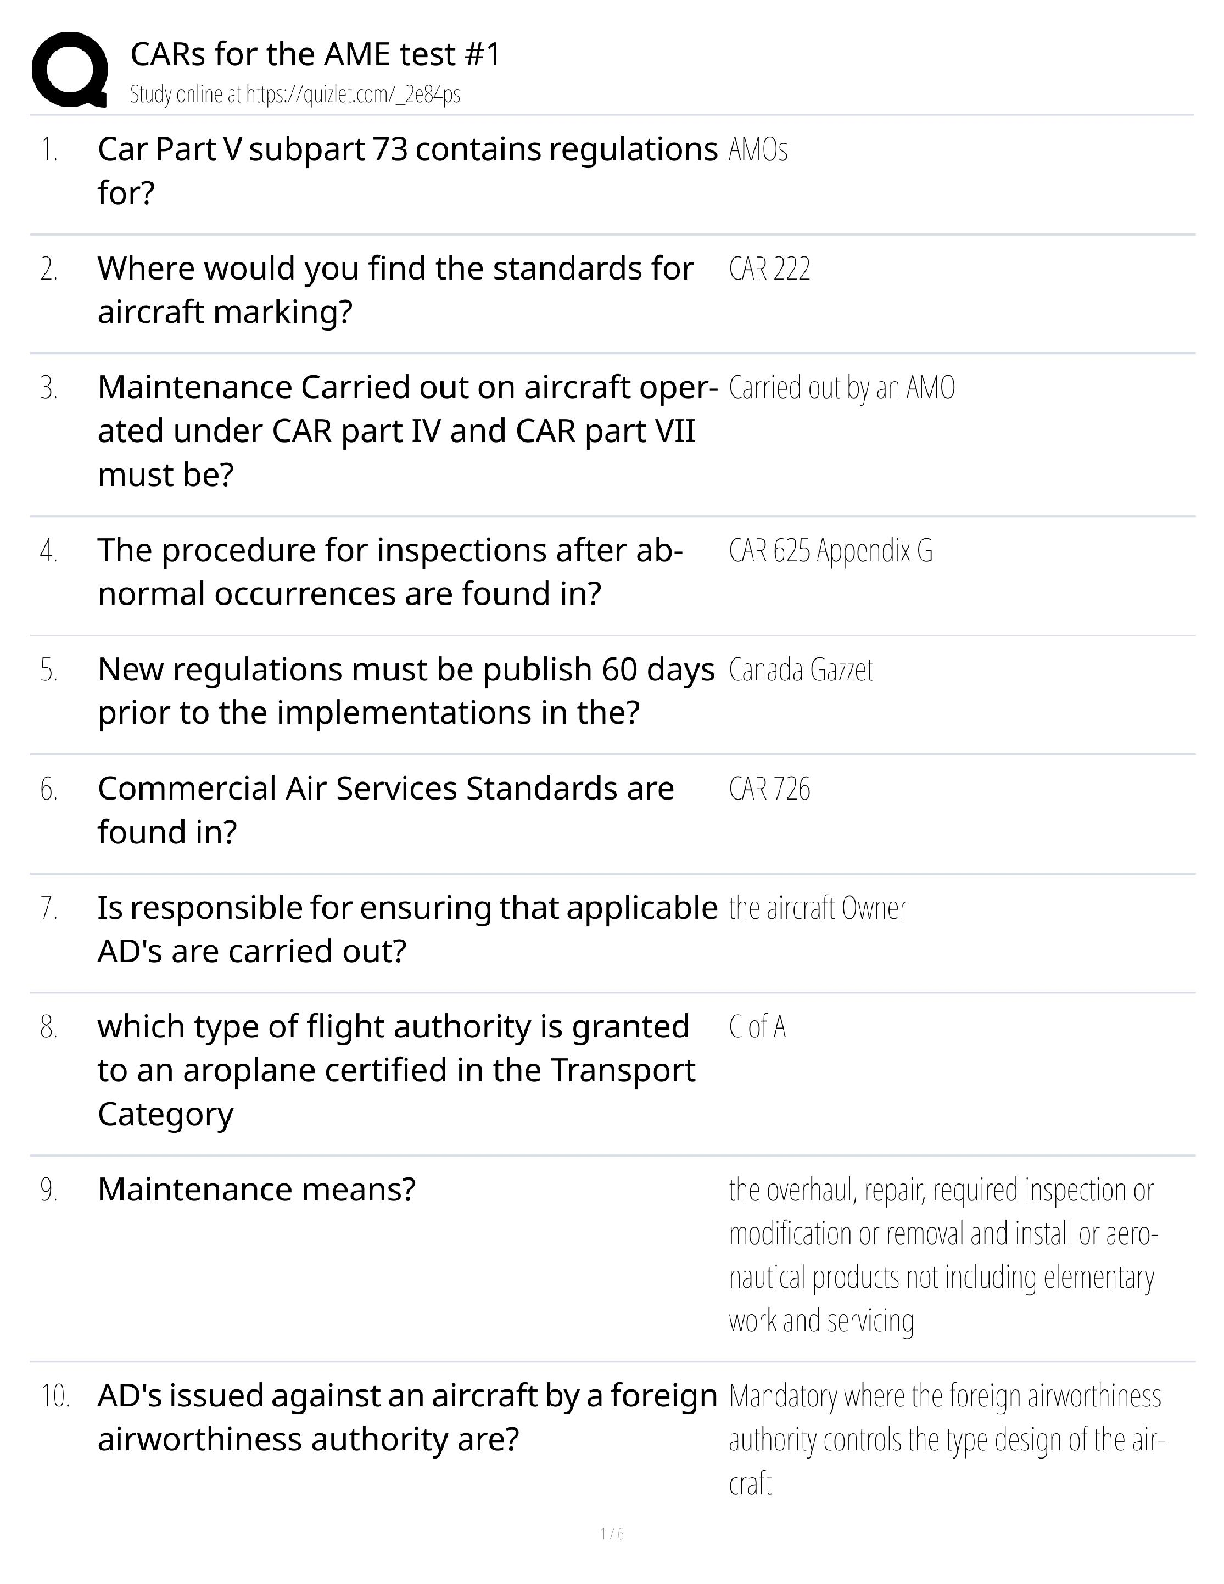Viewport: 1224px width, 1584px height.
Task: Click the answer Canada Gazet
Action: point(800,669)
